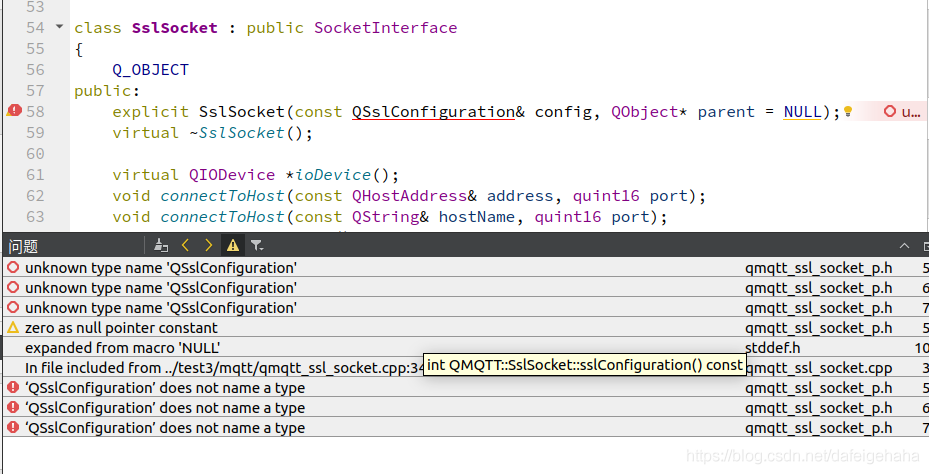The height and width of the screenshot is (474, 929).
Task: Select the 'zero as null pointer constant' warning
Action: pyautogui.click(x=121, y=328)
